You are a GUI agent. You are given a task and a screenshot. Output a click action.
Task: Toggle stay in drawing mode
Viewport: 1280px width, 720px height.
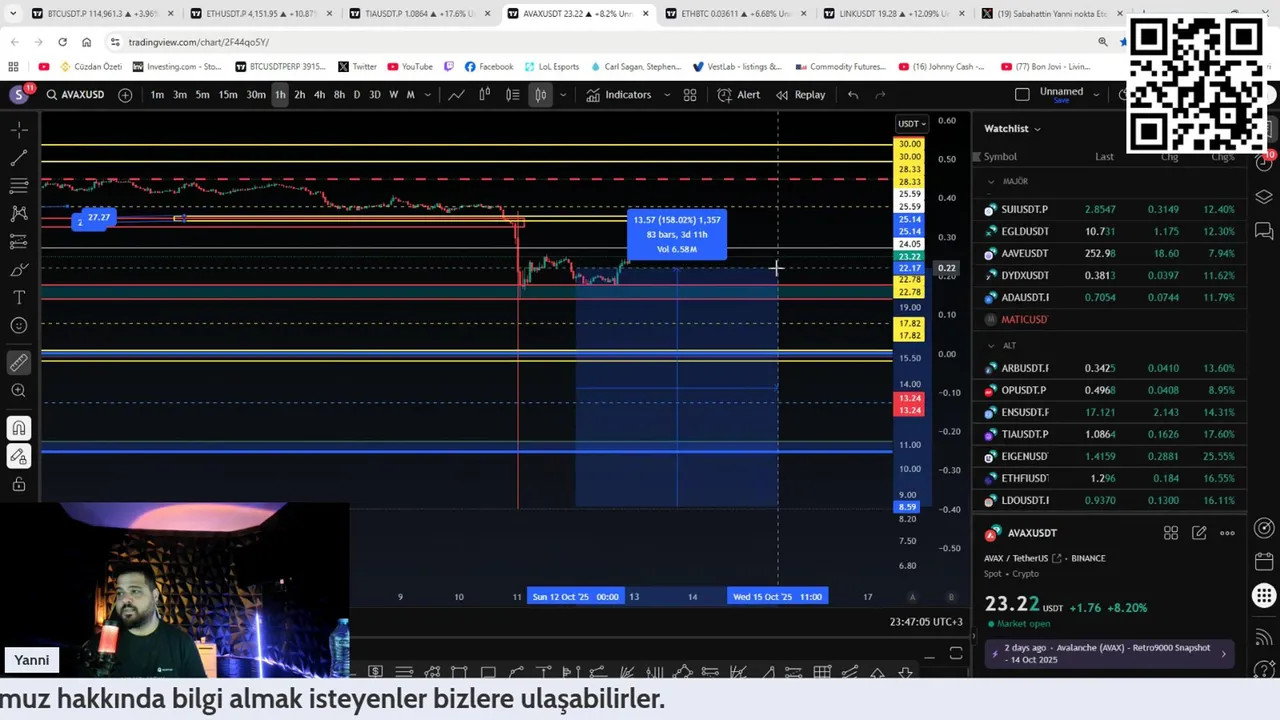18,456
